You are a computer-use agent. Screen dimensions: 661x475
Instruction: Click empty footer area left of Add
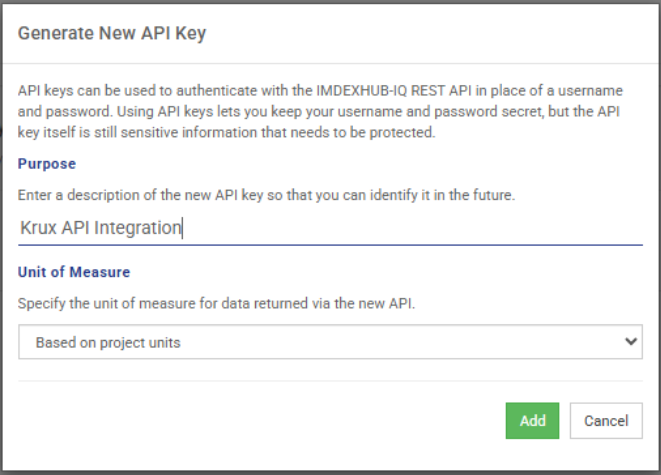[x=250, y=421]
